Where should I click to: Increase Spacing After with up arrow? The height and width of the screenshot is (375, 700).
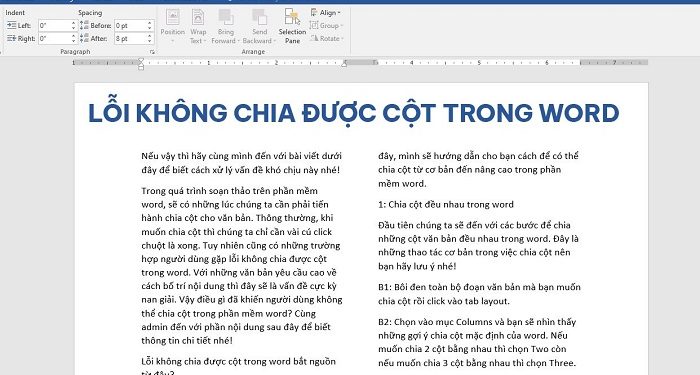pyautogui.click(x=150, y=36)
